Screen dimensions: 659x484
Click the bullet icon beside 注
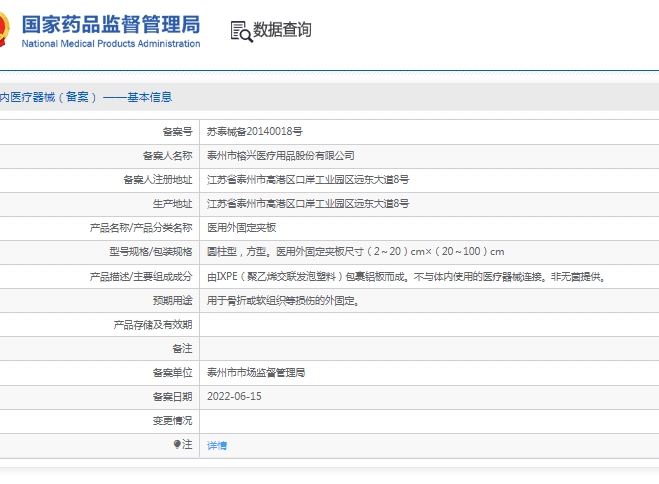177,444
